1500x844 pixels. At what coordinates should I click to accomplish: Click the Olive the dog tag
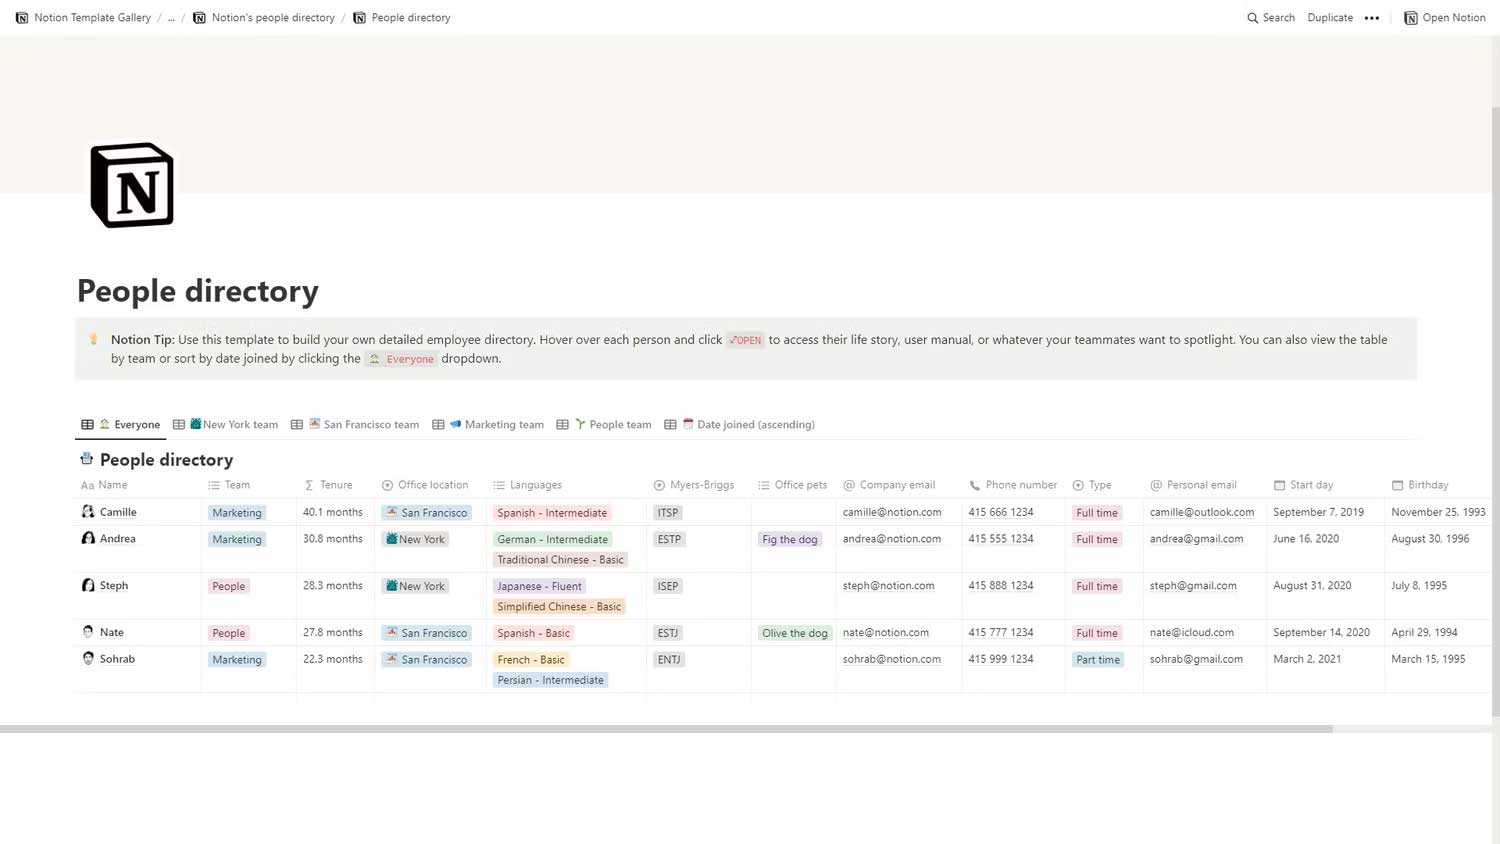coord(795,633)
